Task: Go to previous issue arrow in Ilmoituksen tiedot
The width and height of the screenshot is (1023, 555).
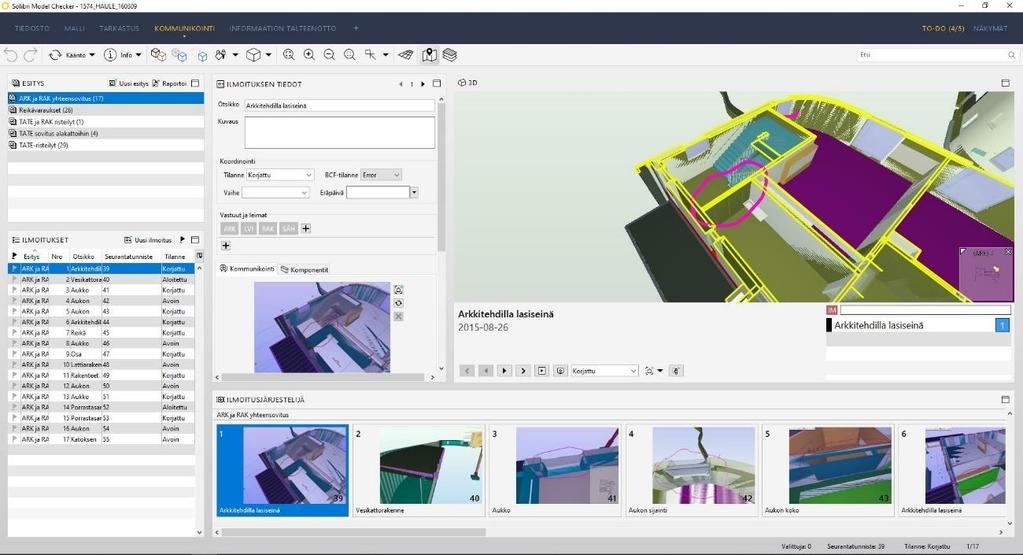Action: point(401,84)
